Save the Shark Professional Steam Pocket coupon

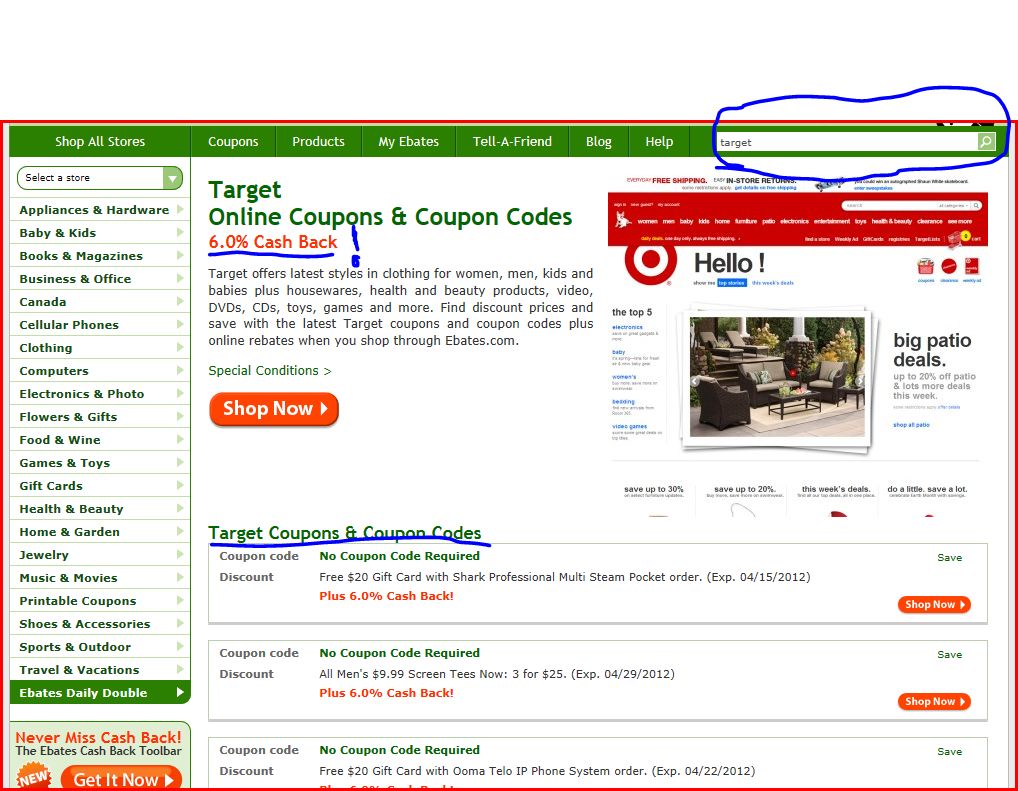coord(949,557)
